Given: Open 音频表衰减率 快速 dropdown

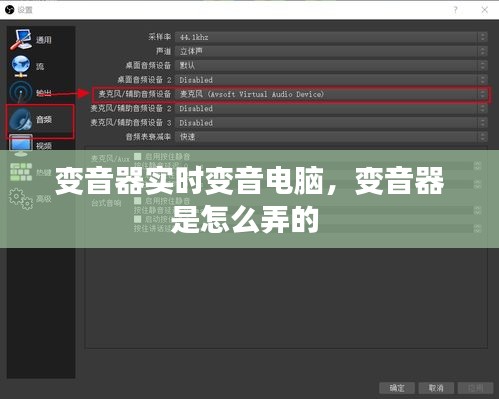Looking at the screenshot, I should tap(331, 137).
